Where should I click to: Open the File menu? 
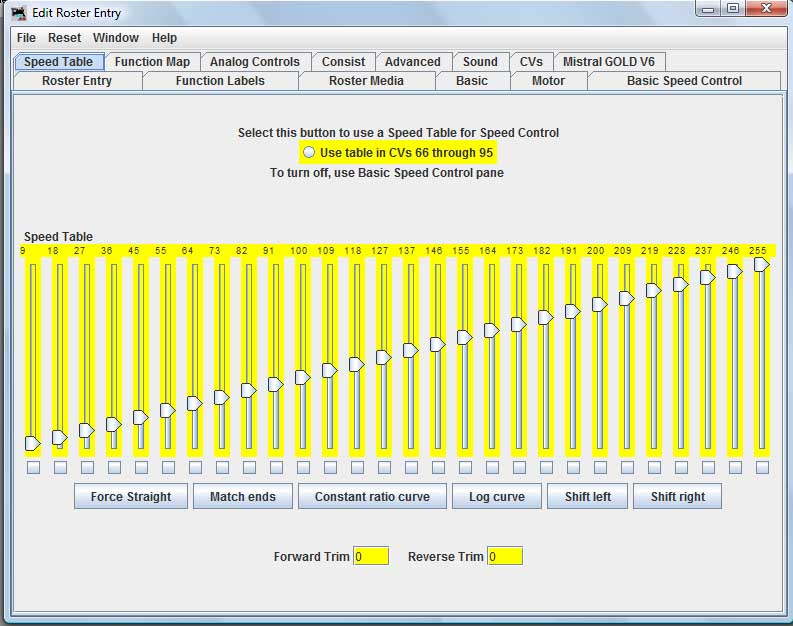tap(26, 38)
